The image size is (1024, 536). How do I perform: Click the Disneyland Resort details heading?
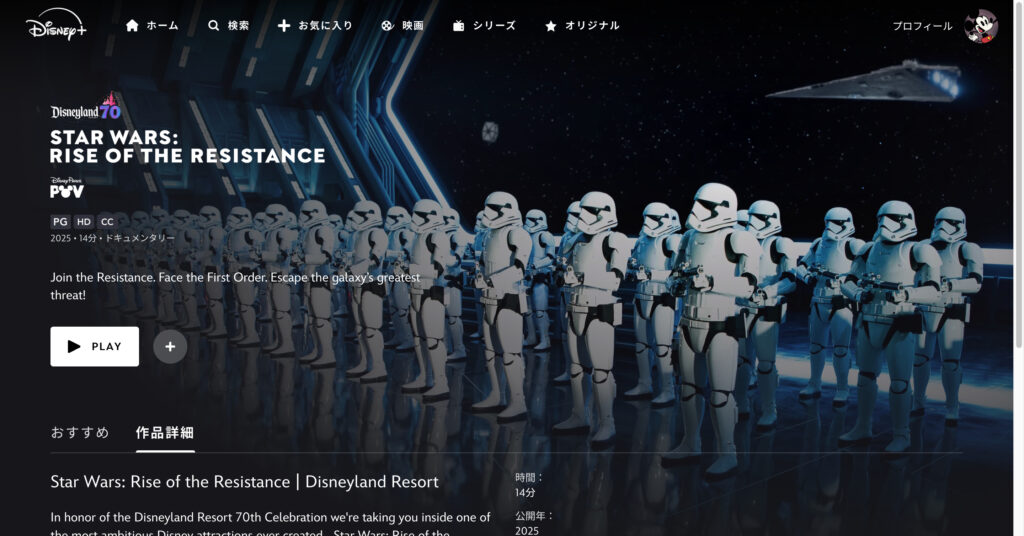pyautogui.click(x=244, y=482)
